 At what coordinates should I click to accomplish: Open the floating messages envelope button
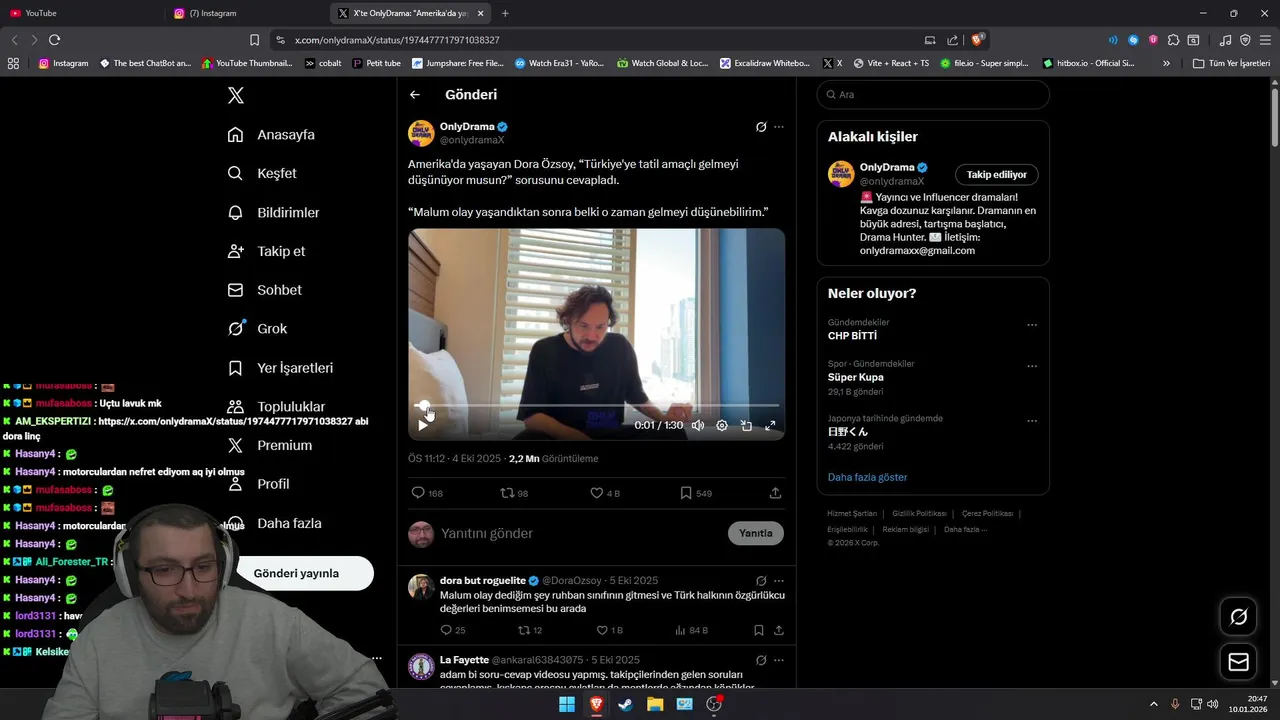click(x=1238, y=662)
